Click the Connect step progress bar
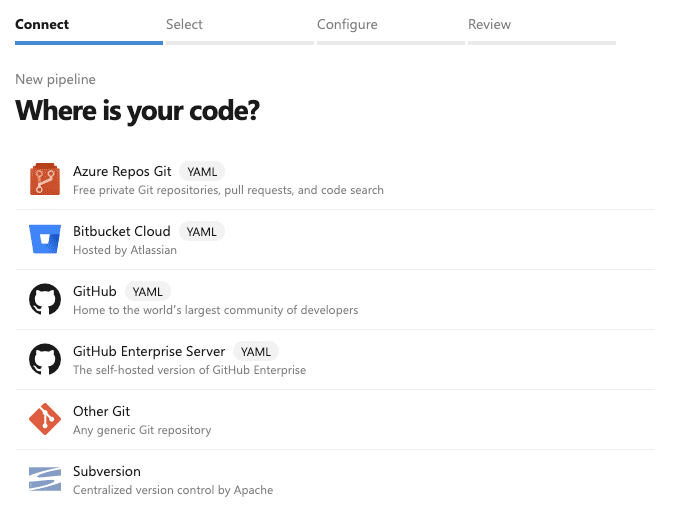This screenshot has height=515, width=693. pyautogui.click(x=88, y=43)
